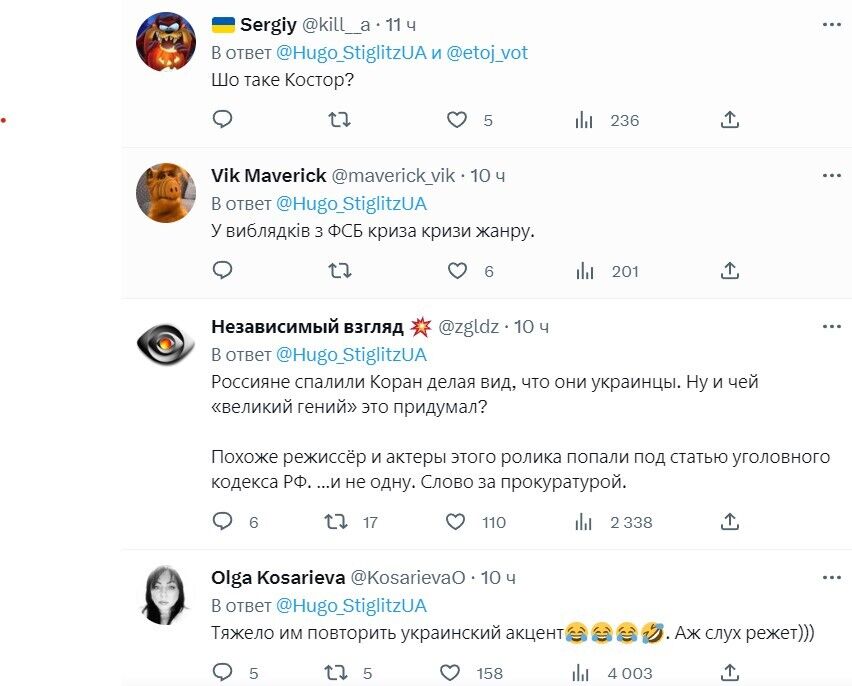Open the three-dot menu on Vik Maverick's tweet
Image resolution: width=852 pixels, height=686 pixels.
[830, 174]
